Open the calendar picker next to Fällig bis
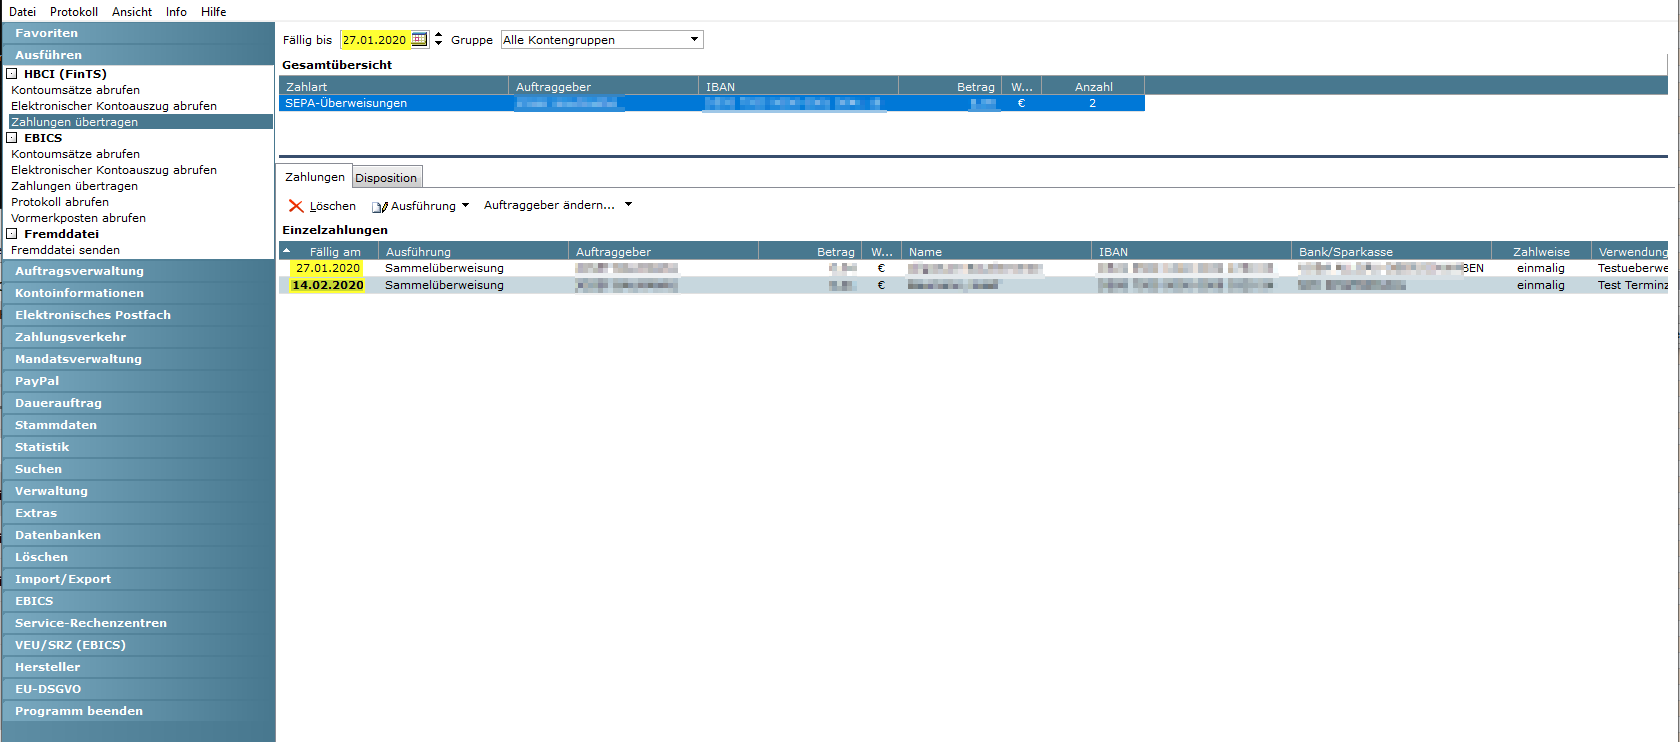This screenshot has width=1680, height=742. (x=419, y=40)
